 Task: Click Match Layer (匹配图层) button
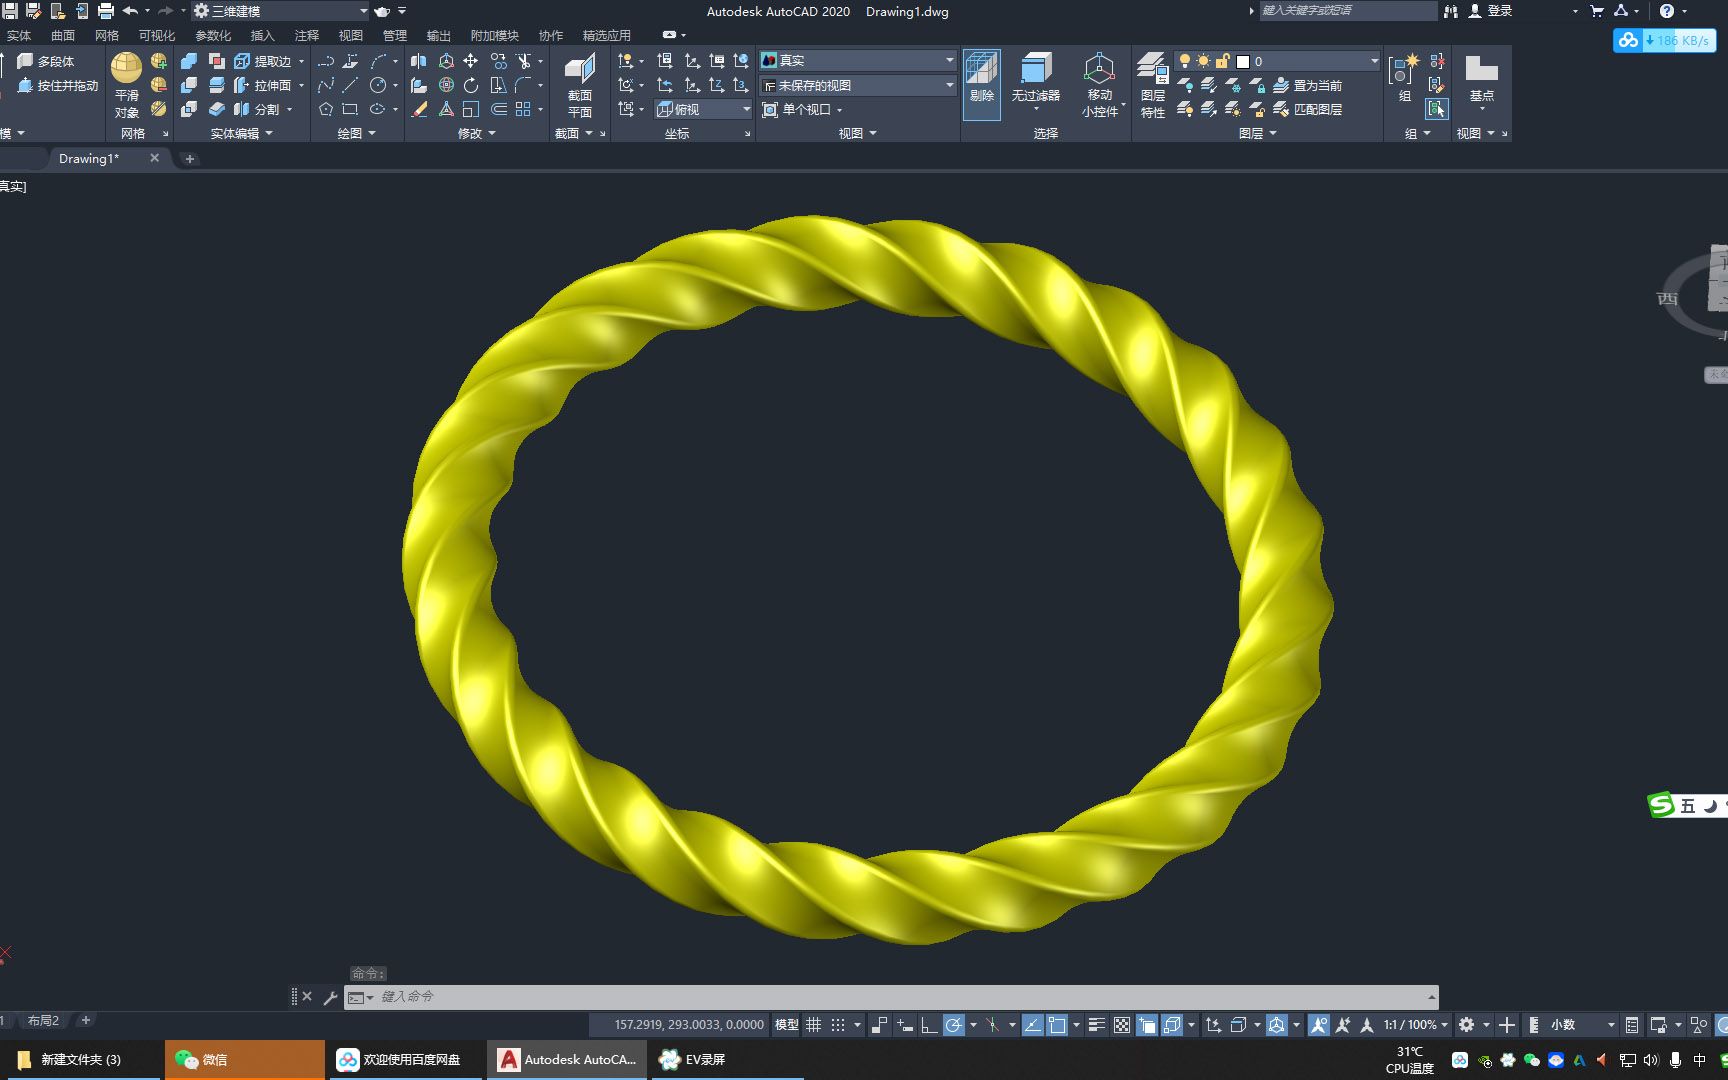pyautogui.click(x=1308, y=109)
